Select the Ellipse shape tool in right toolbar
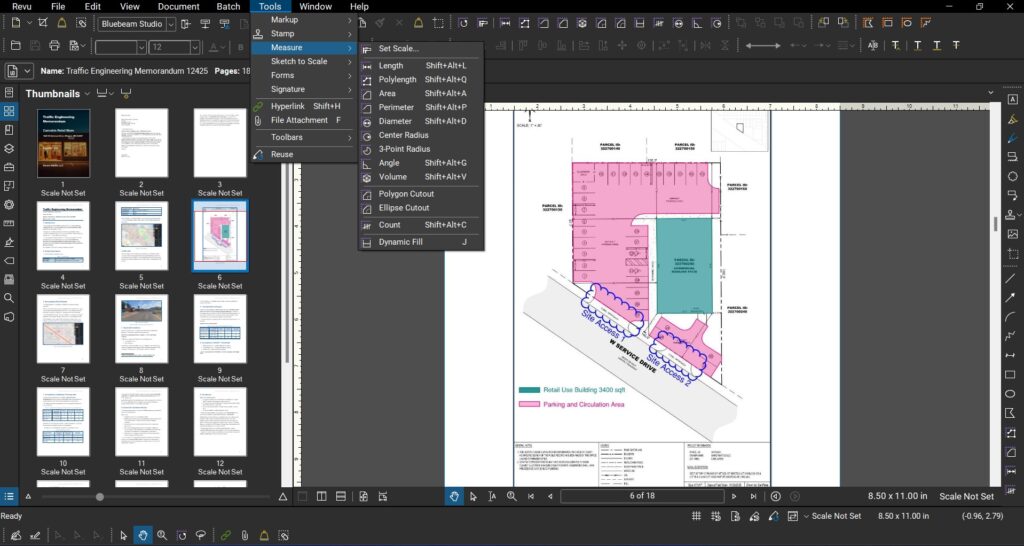Image resolution: width=1024 pixels, height=546 pixels. coord(1012,394)
